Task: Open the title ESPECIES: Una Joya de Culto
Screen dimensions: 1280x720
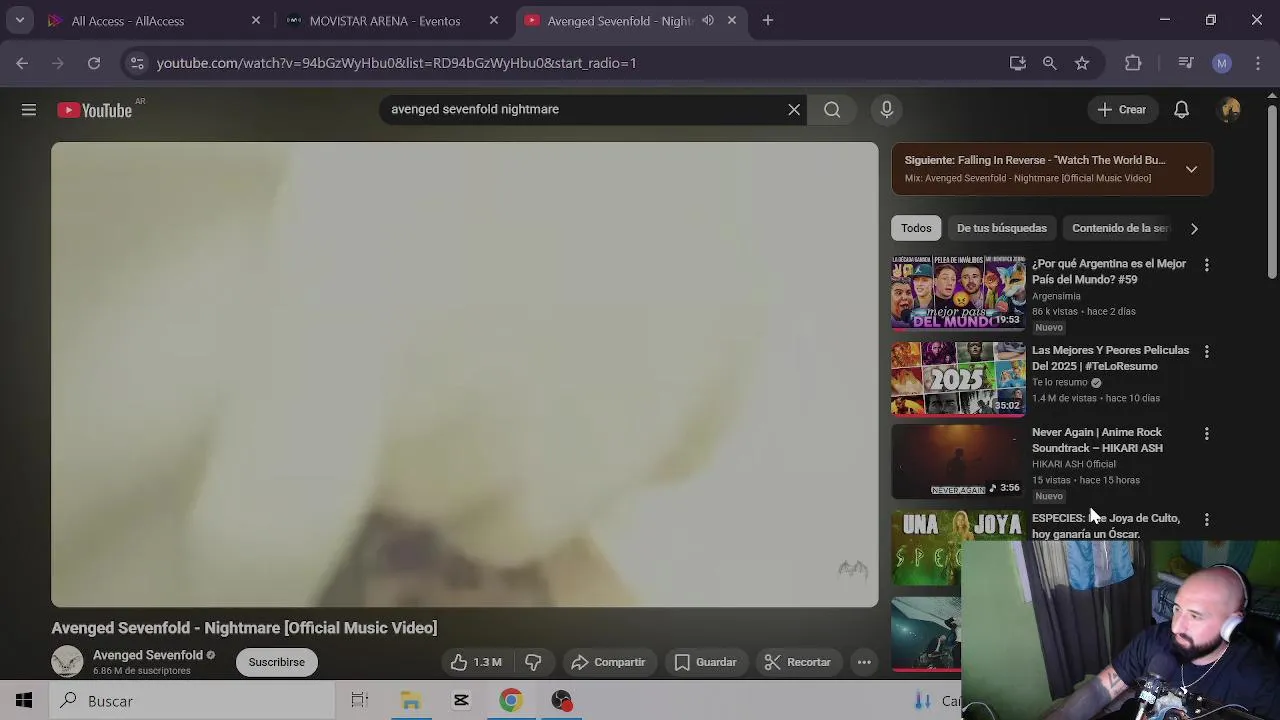Action: point(1106,526)
